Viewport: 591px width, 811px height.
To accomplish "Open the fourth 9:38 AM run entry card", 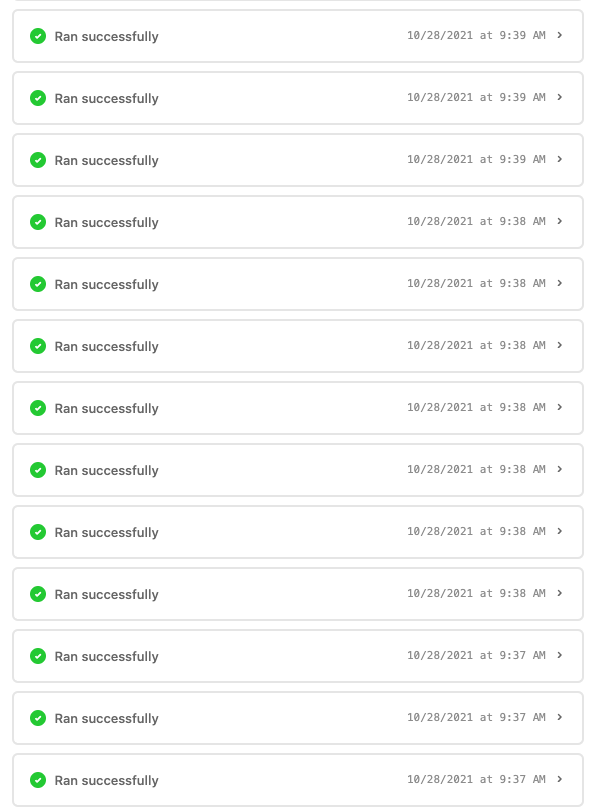I will (x=298, y=408).
